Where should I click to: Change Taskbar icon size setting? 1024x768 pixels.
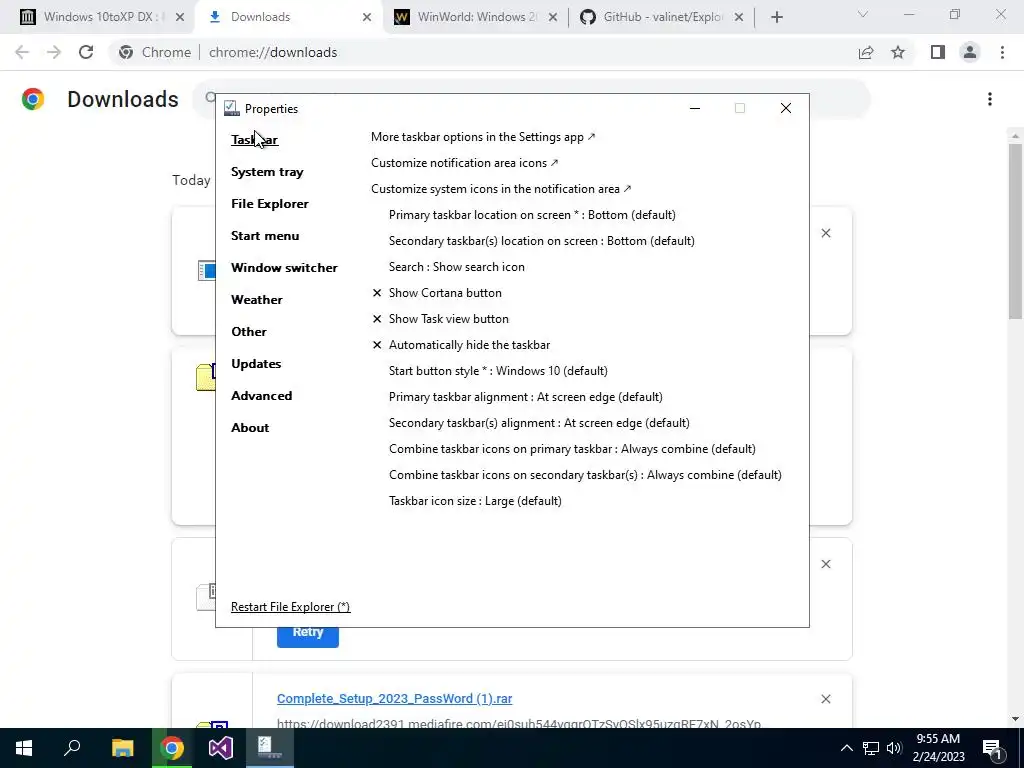475,501
